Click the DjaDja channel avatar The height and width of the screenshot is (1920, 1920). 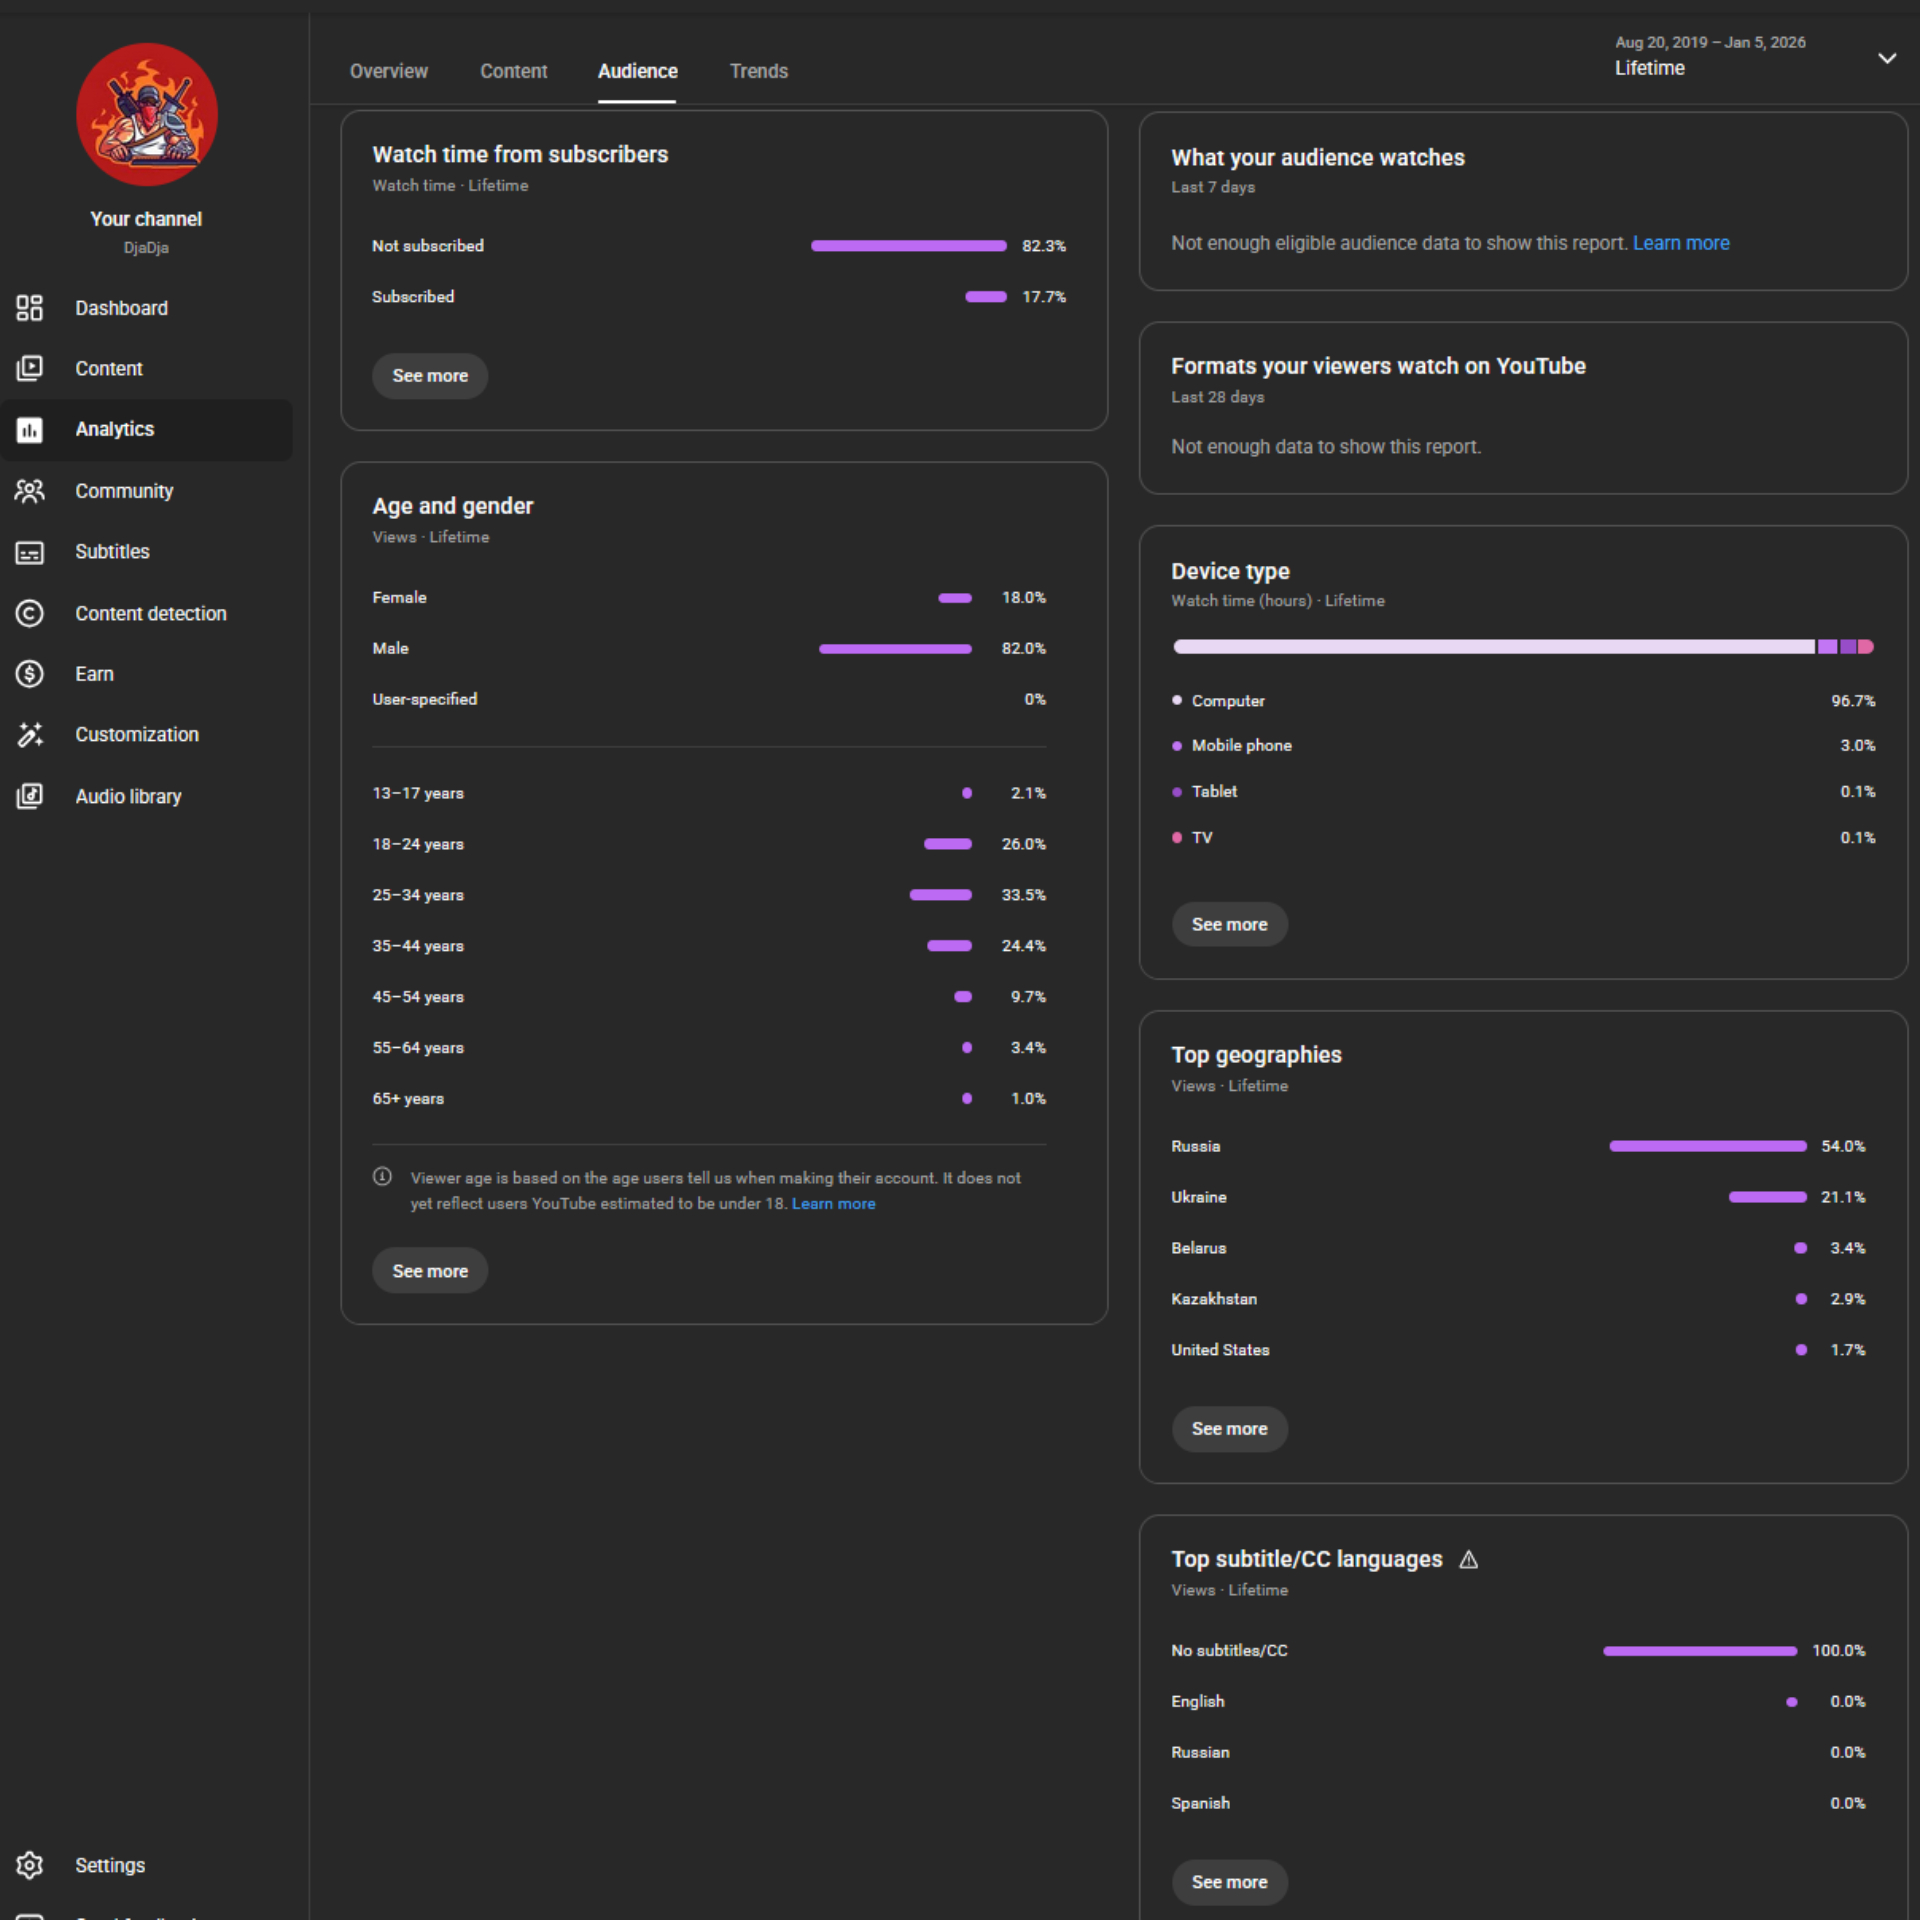(x=147, y=115)
